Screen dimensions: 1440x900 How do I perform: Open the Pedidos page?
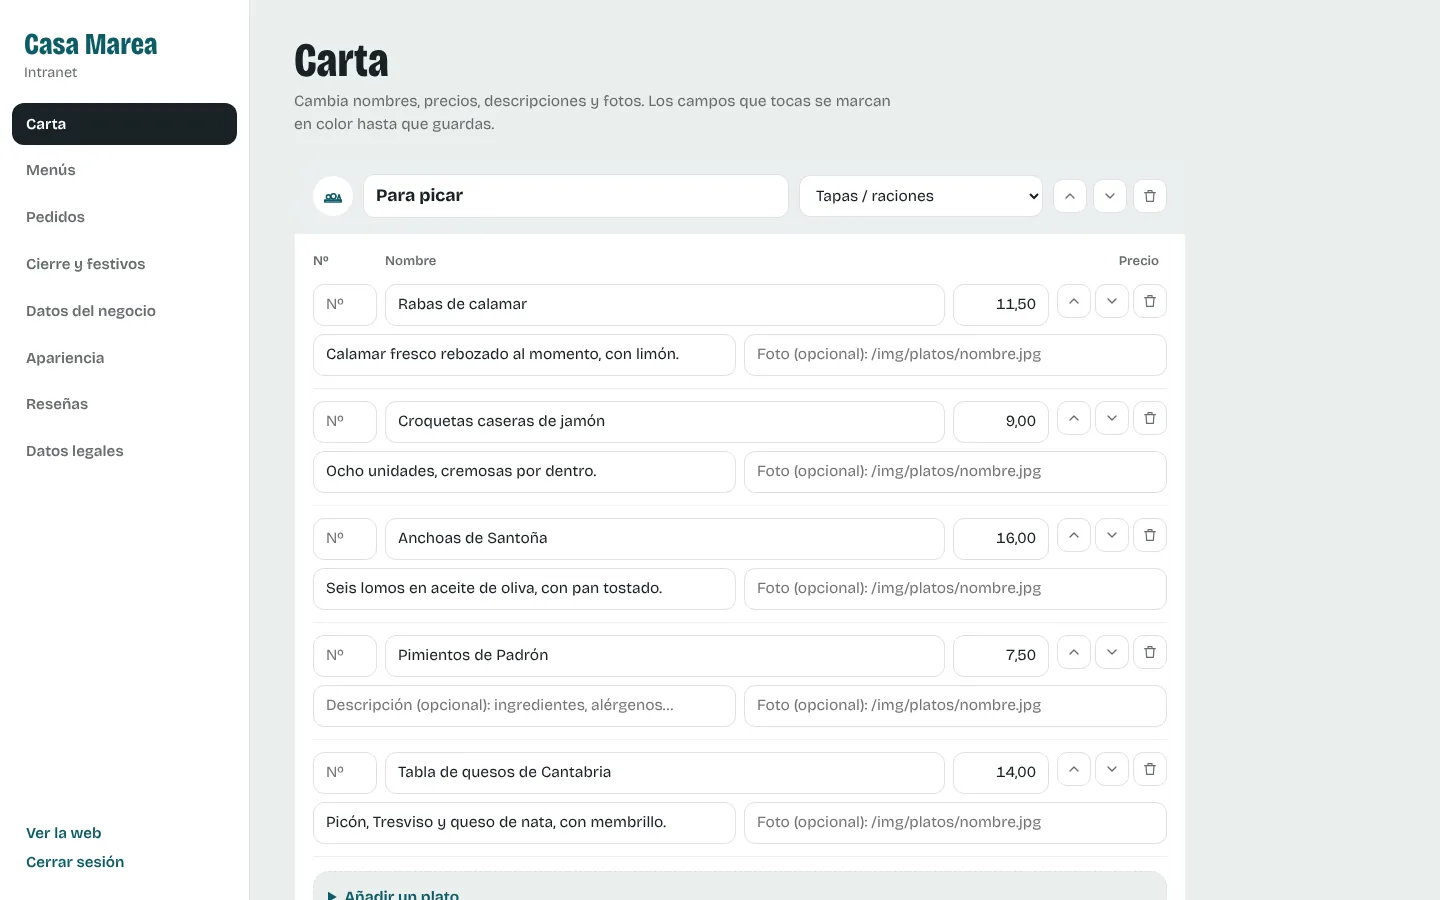click(x=124, y=217)
